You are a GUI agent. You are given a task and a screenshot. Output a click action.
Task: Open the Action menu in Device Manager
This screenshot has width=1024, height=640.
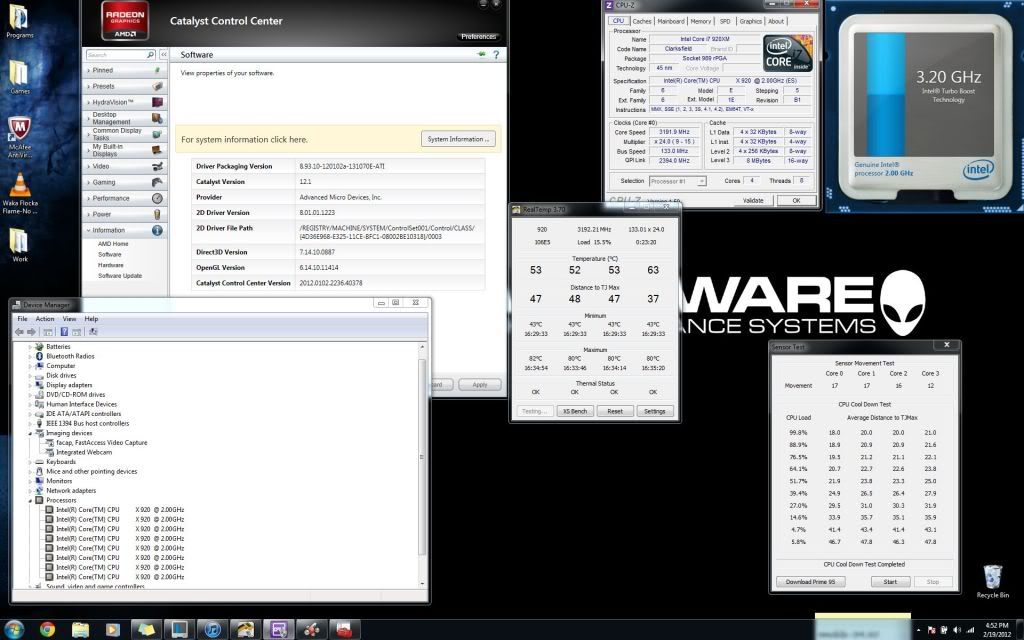[45, 319]
